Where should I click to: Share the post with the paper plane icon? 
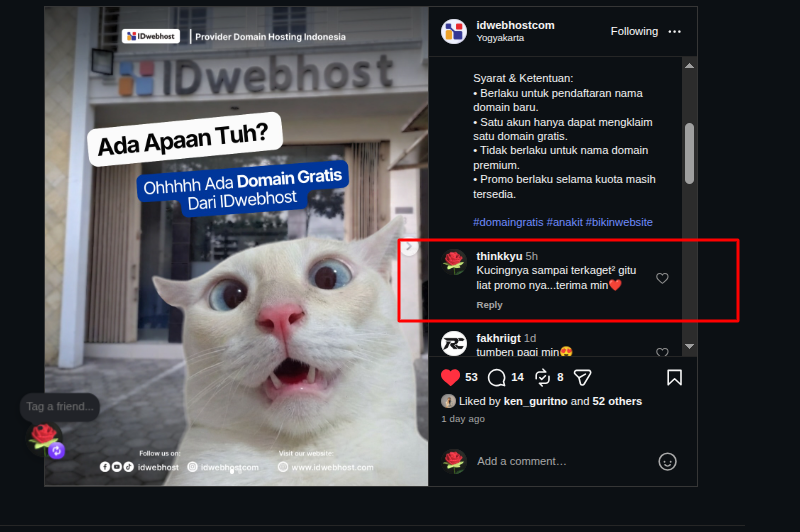click(582, 377)
